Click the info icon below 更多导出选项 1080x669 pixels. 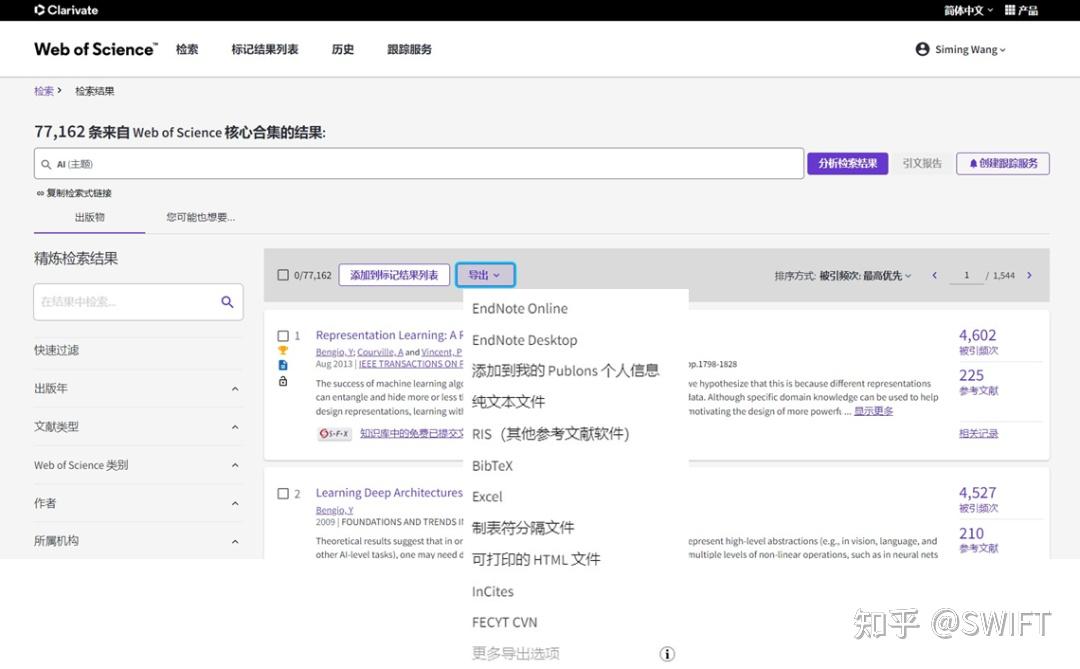[667, 653]
